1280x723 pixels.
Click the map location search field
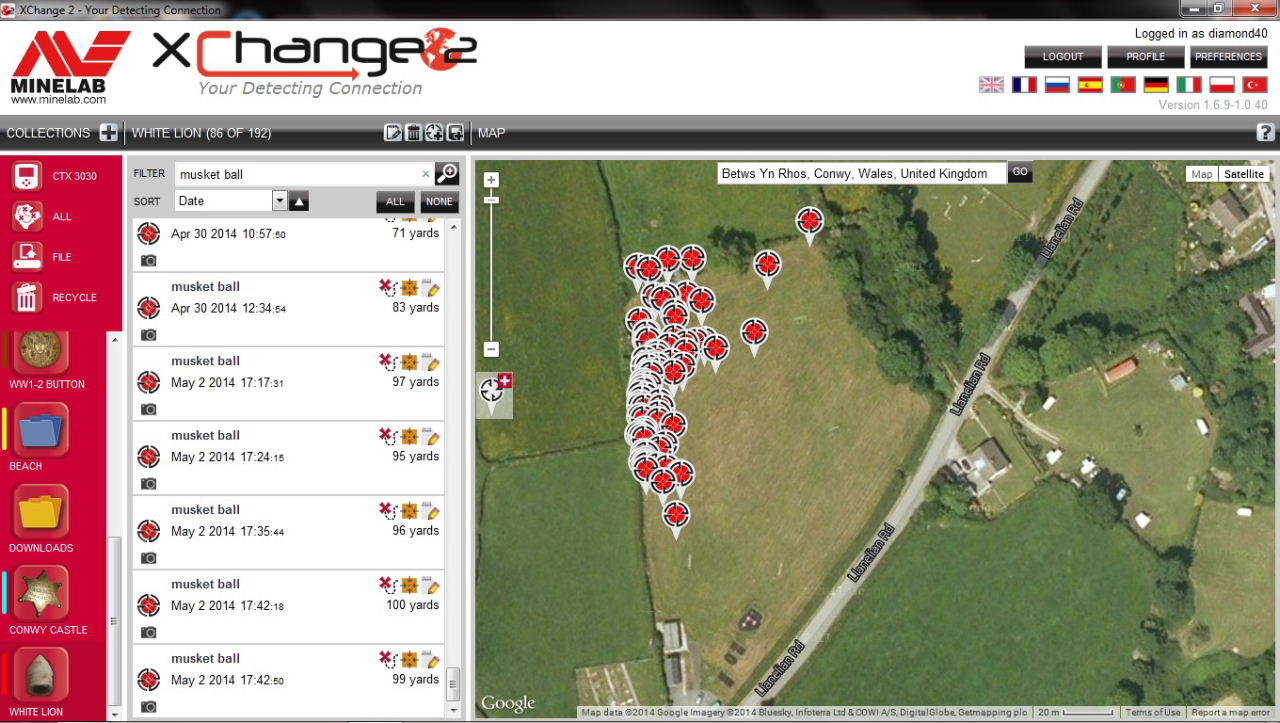(x=862, y=173)
